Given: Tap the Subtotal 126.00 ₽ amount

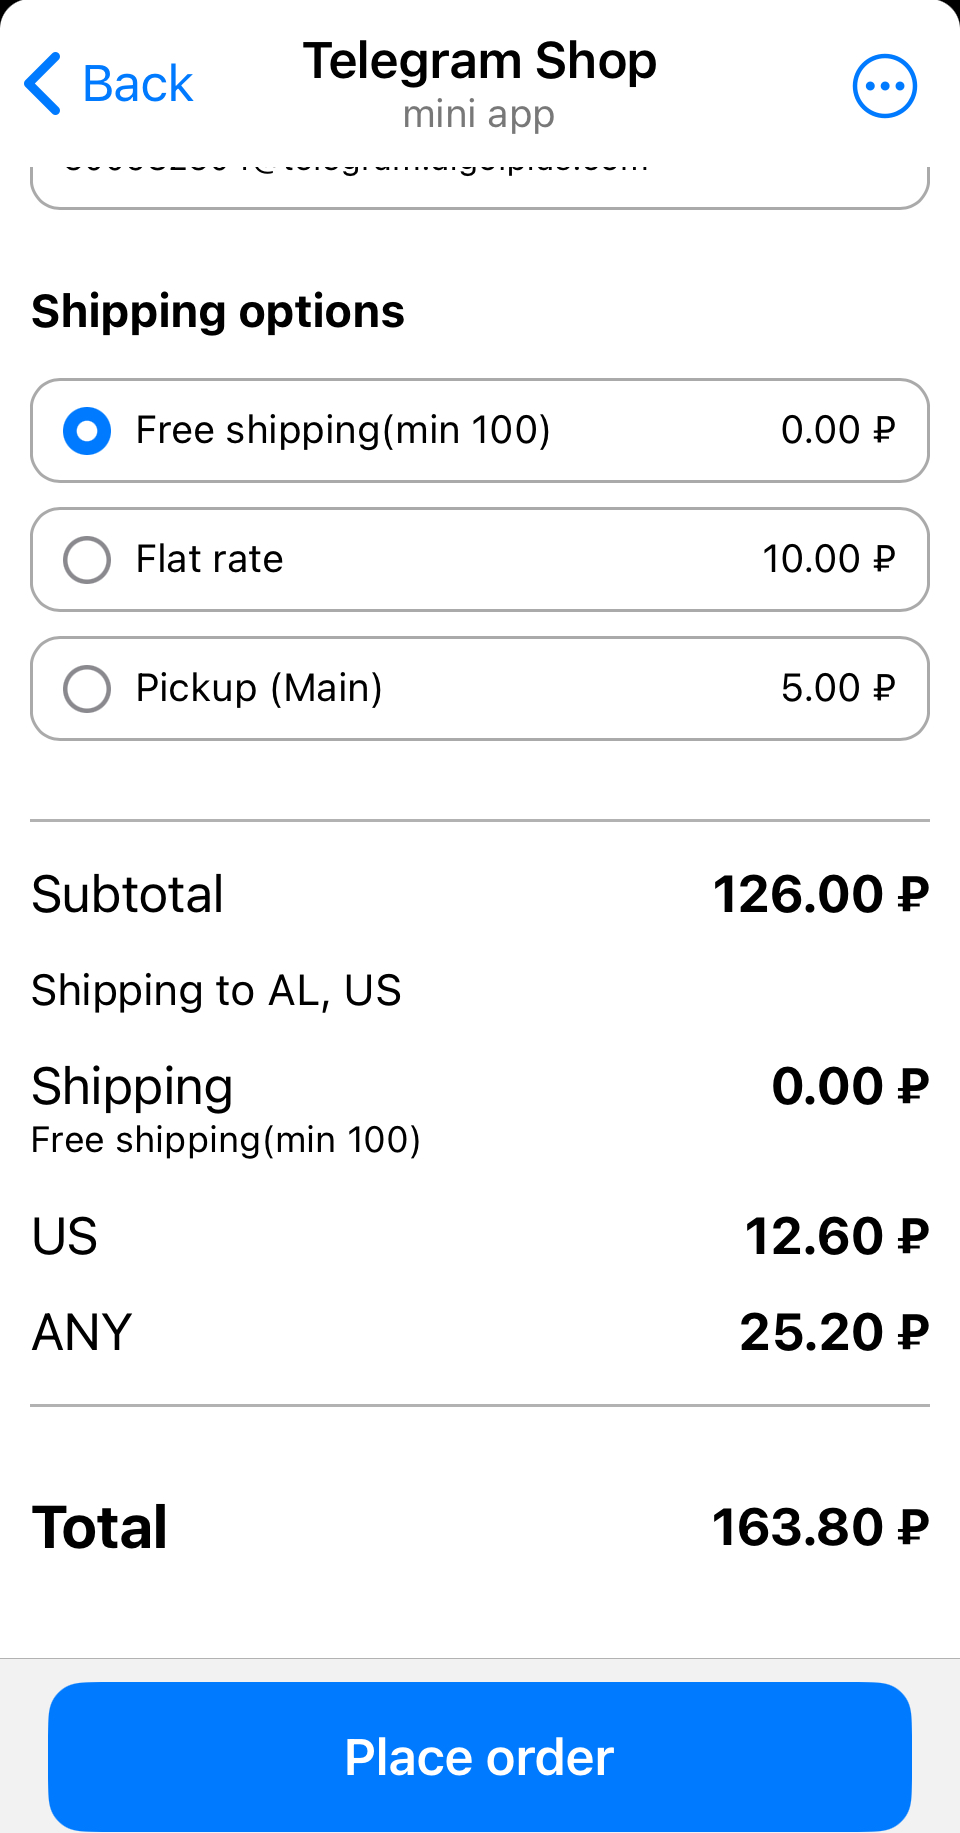Looking at the screenshot, I should [820, 894].
